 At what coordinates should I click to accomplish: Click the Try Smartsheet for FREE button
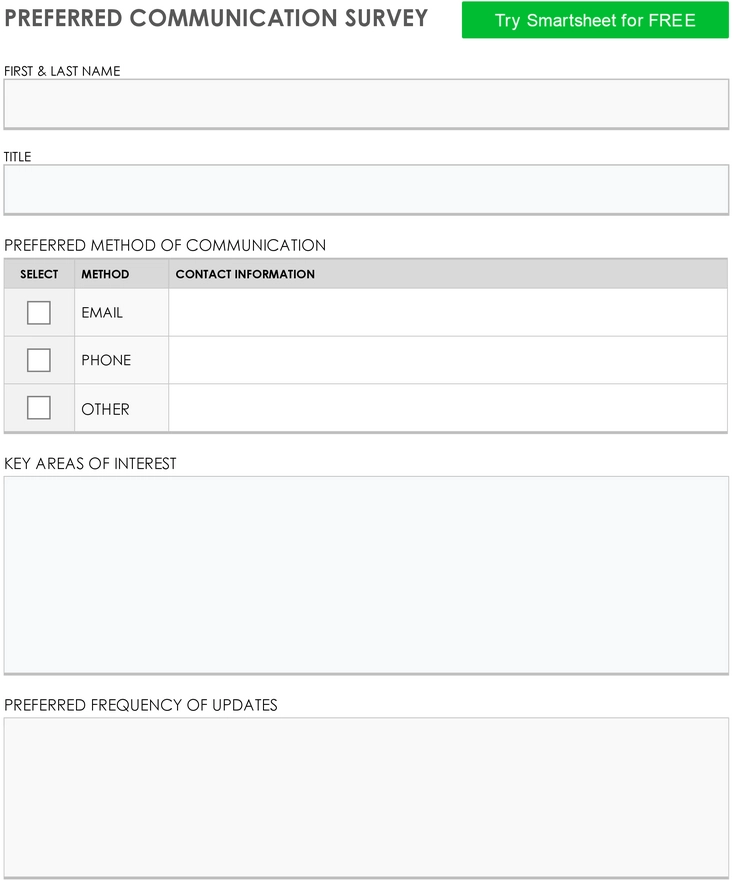595,20
